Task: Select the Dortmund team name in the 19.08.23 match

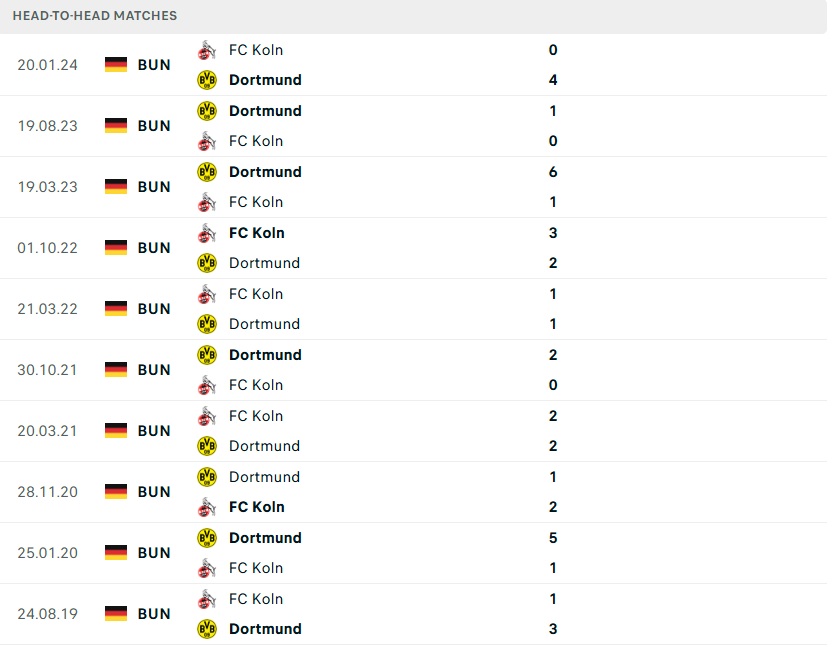Action: [x=265, y=111]
